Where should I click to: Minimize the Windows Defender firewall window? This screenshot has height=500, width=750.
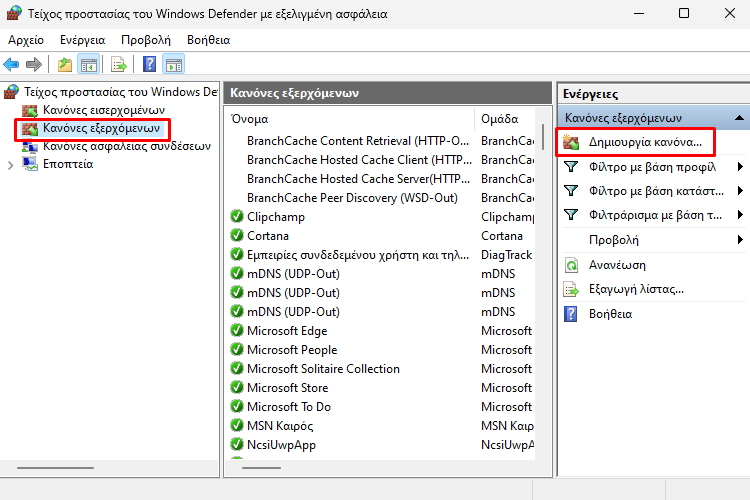pyautogui.click(x=639, y=13)
